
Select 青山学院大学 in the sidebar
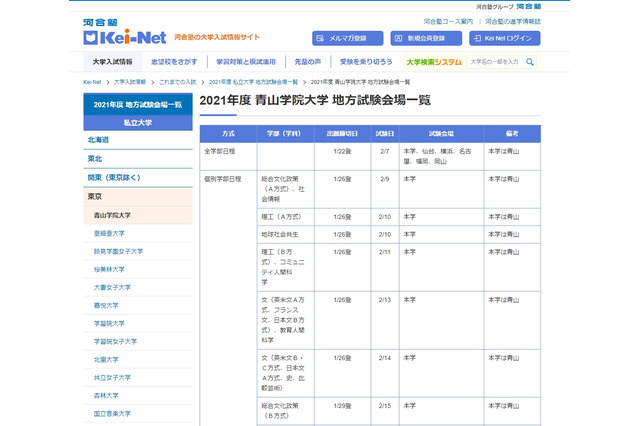(138, 215)
